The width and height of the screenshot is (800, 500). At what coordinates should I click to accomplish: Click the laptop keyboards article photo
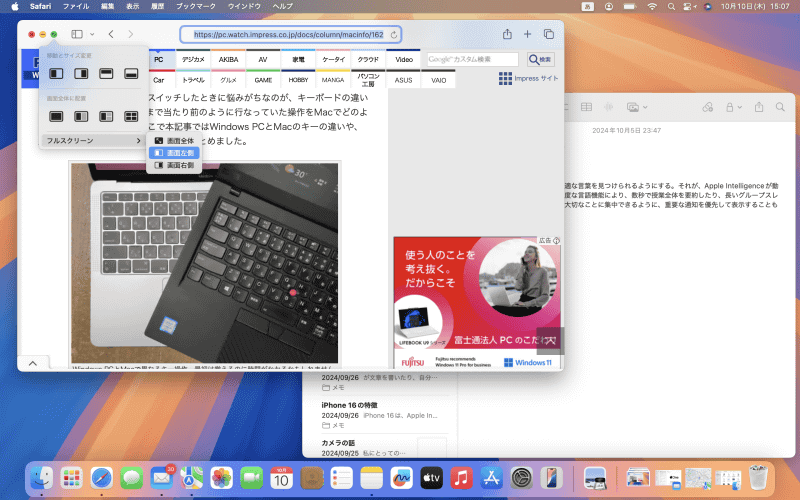pos(205,263)
